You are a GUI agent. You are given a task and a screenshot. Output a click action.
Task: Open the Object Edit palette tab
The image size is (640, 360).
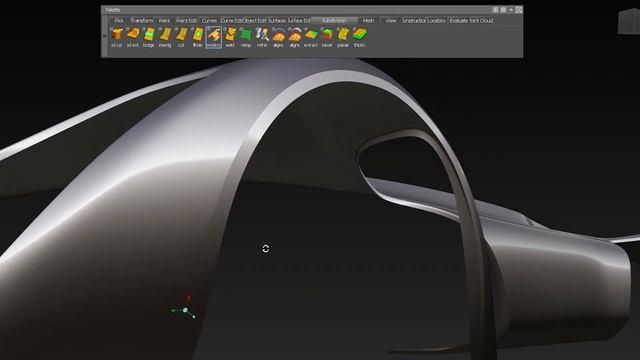[x=255, y=20]
